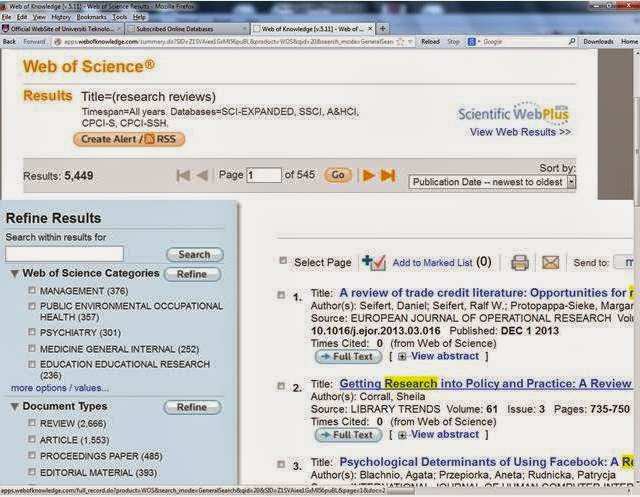
Task: Check PUBLIC ENVIRONMENTAL OCCUPATIONAL HEALTH category
Action: [x=32, y=306]
